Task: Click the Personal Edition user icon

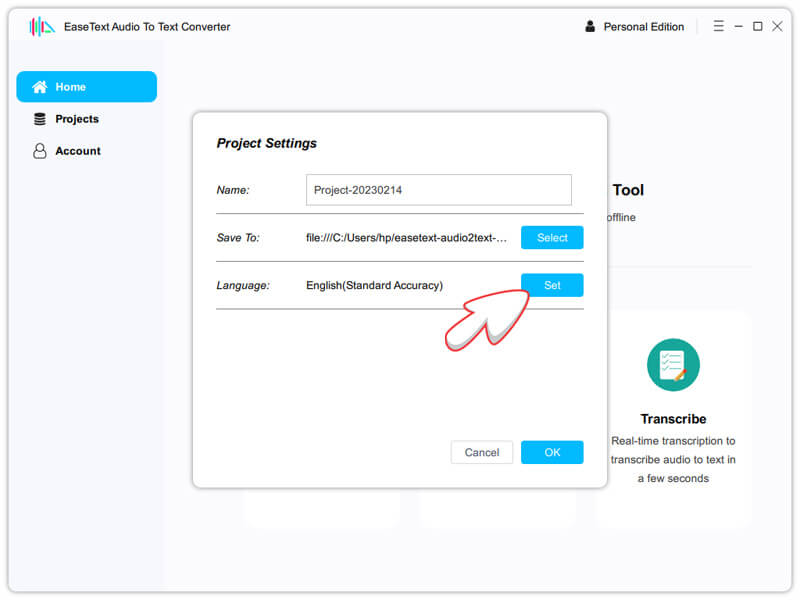Action: pos(590,27)
